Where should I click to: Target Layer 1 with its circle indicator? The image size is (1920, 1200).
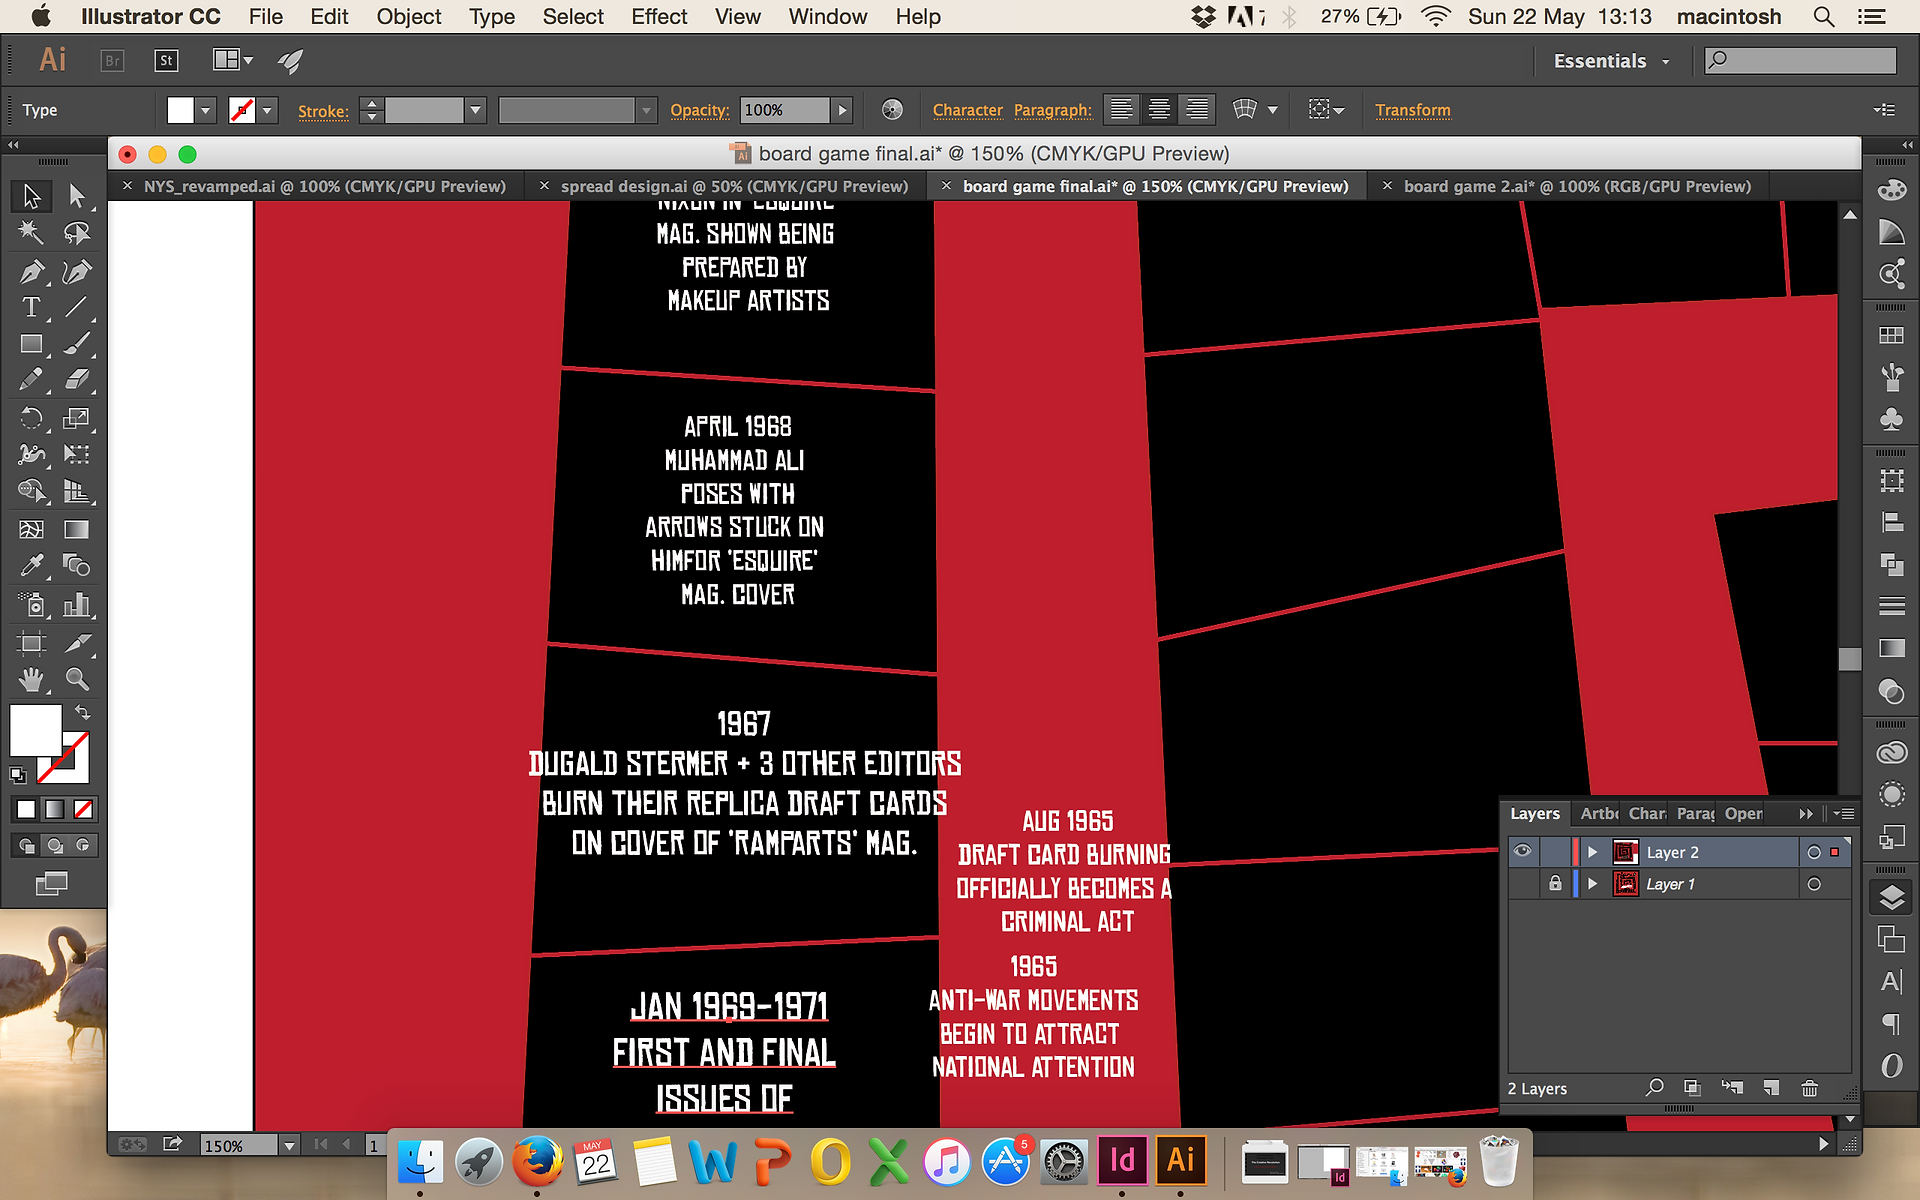pyautogui.click(x=1814, y=884)
